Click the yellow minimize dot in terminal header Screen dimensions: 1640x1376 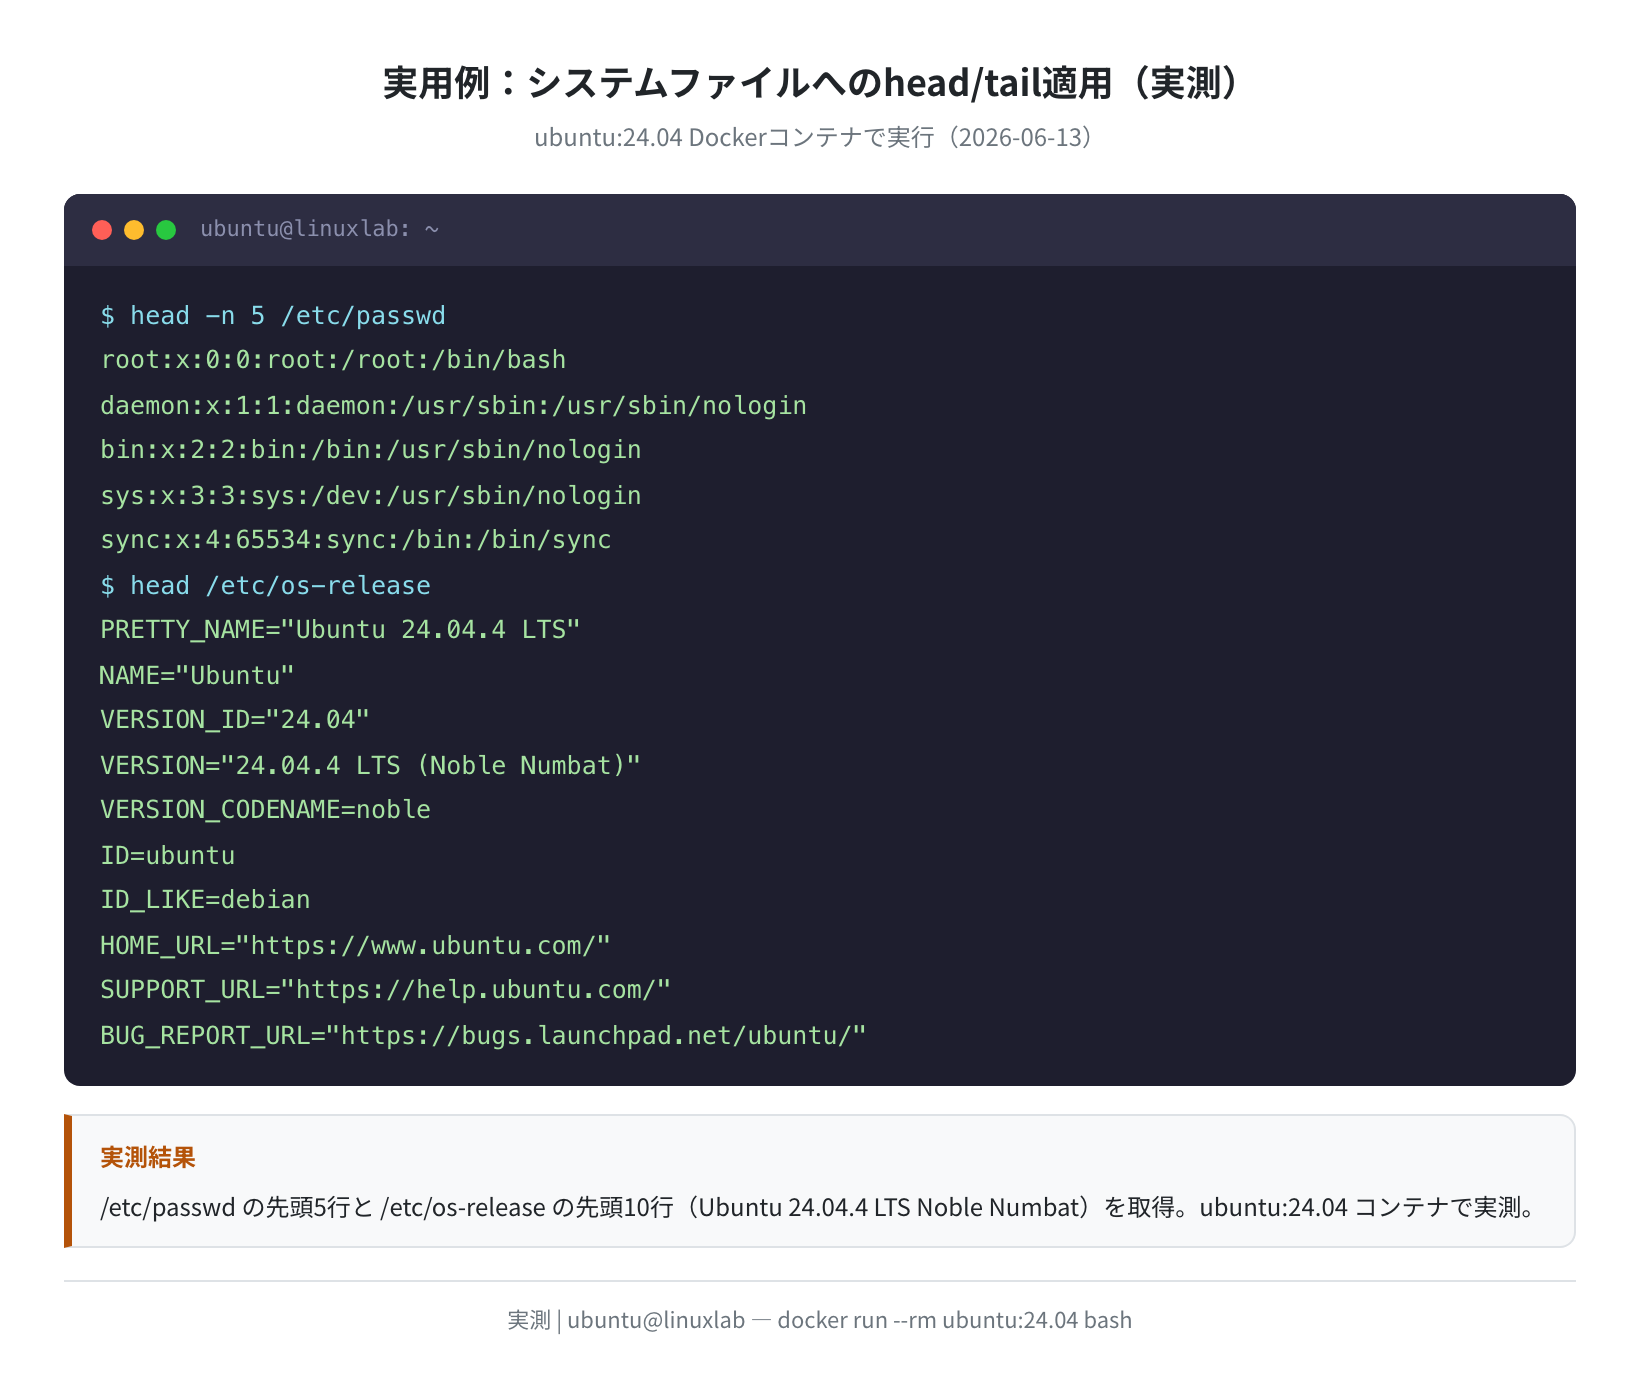(x=134, y=230)
